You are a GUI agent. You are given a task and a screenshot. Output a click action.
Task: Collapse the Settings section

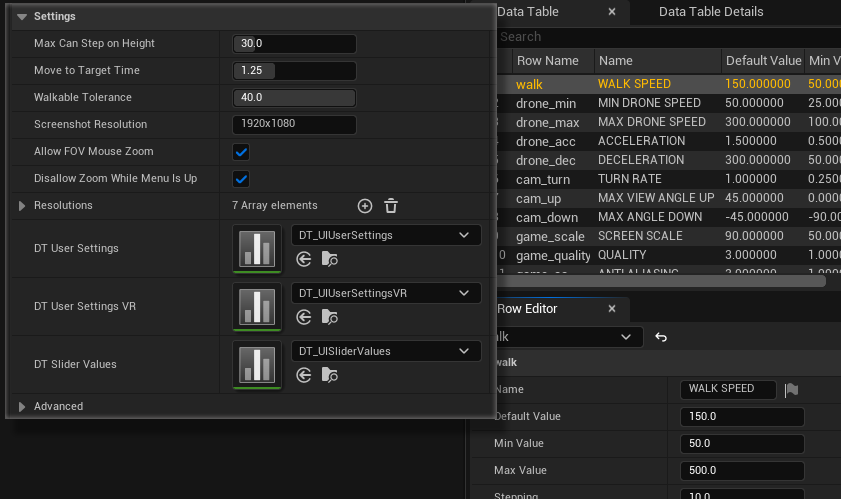pyautogui.click(x=22, y=17)
